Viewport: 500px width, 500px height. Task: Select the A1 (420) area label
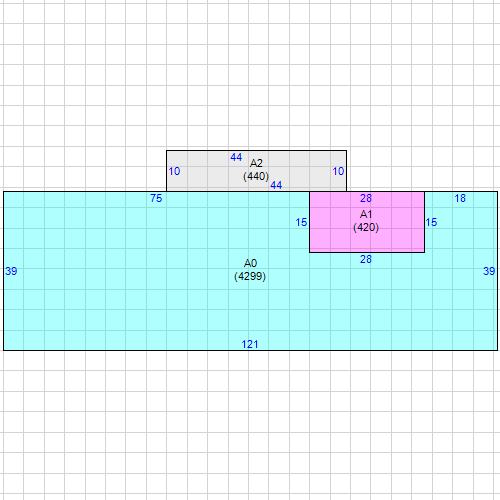366,221
